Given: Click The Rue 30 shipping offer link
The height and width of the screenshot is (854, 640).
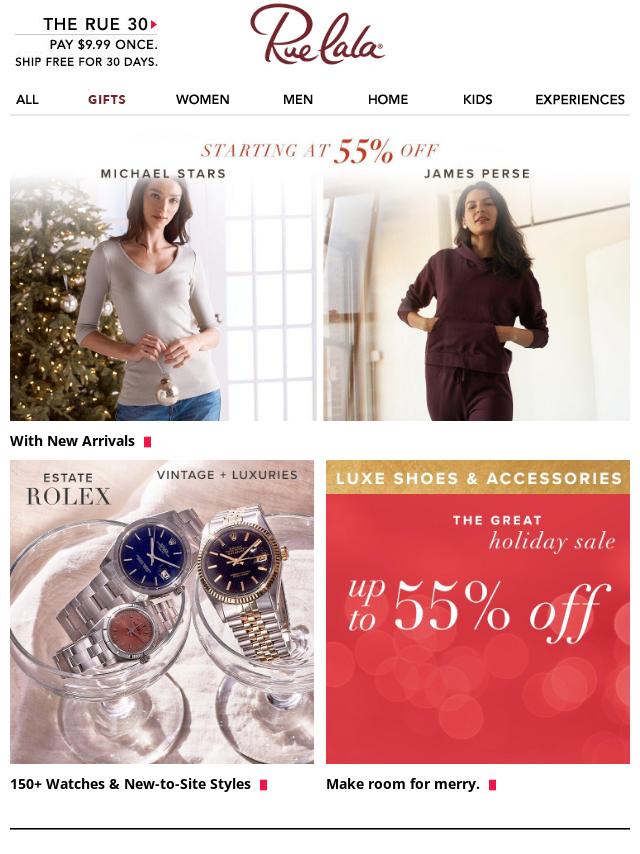Looking at the screenshot, I should (87, 42).
